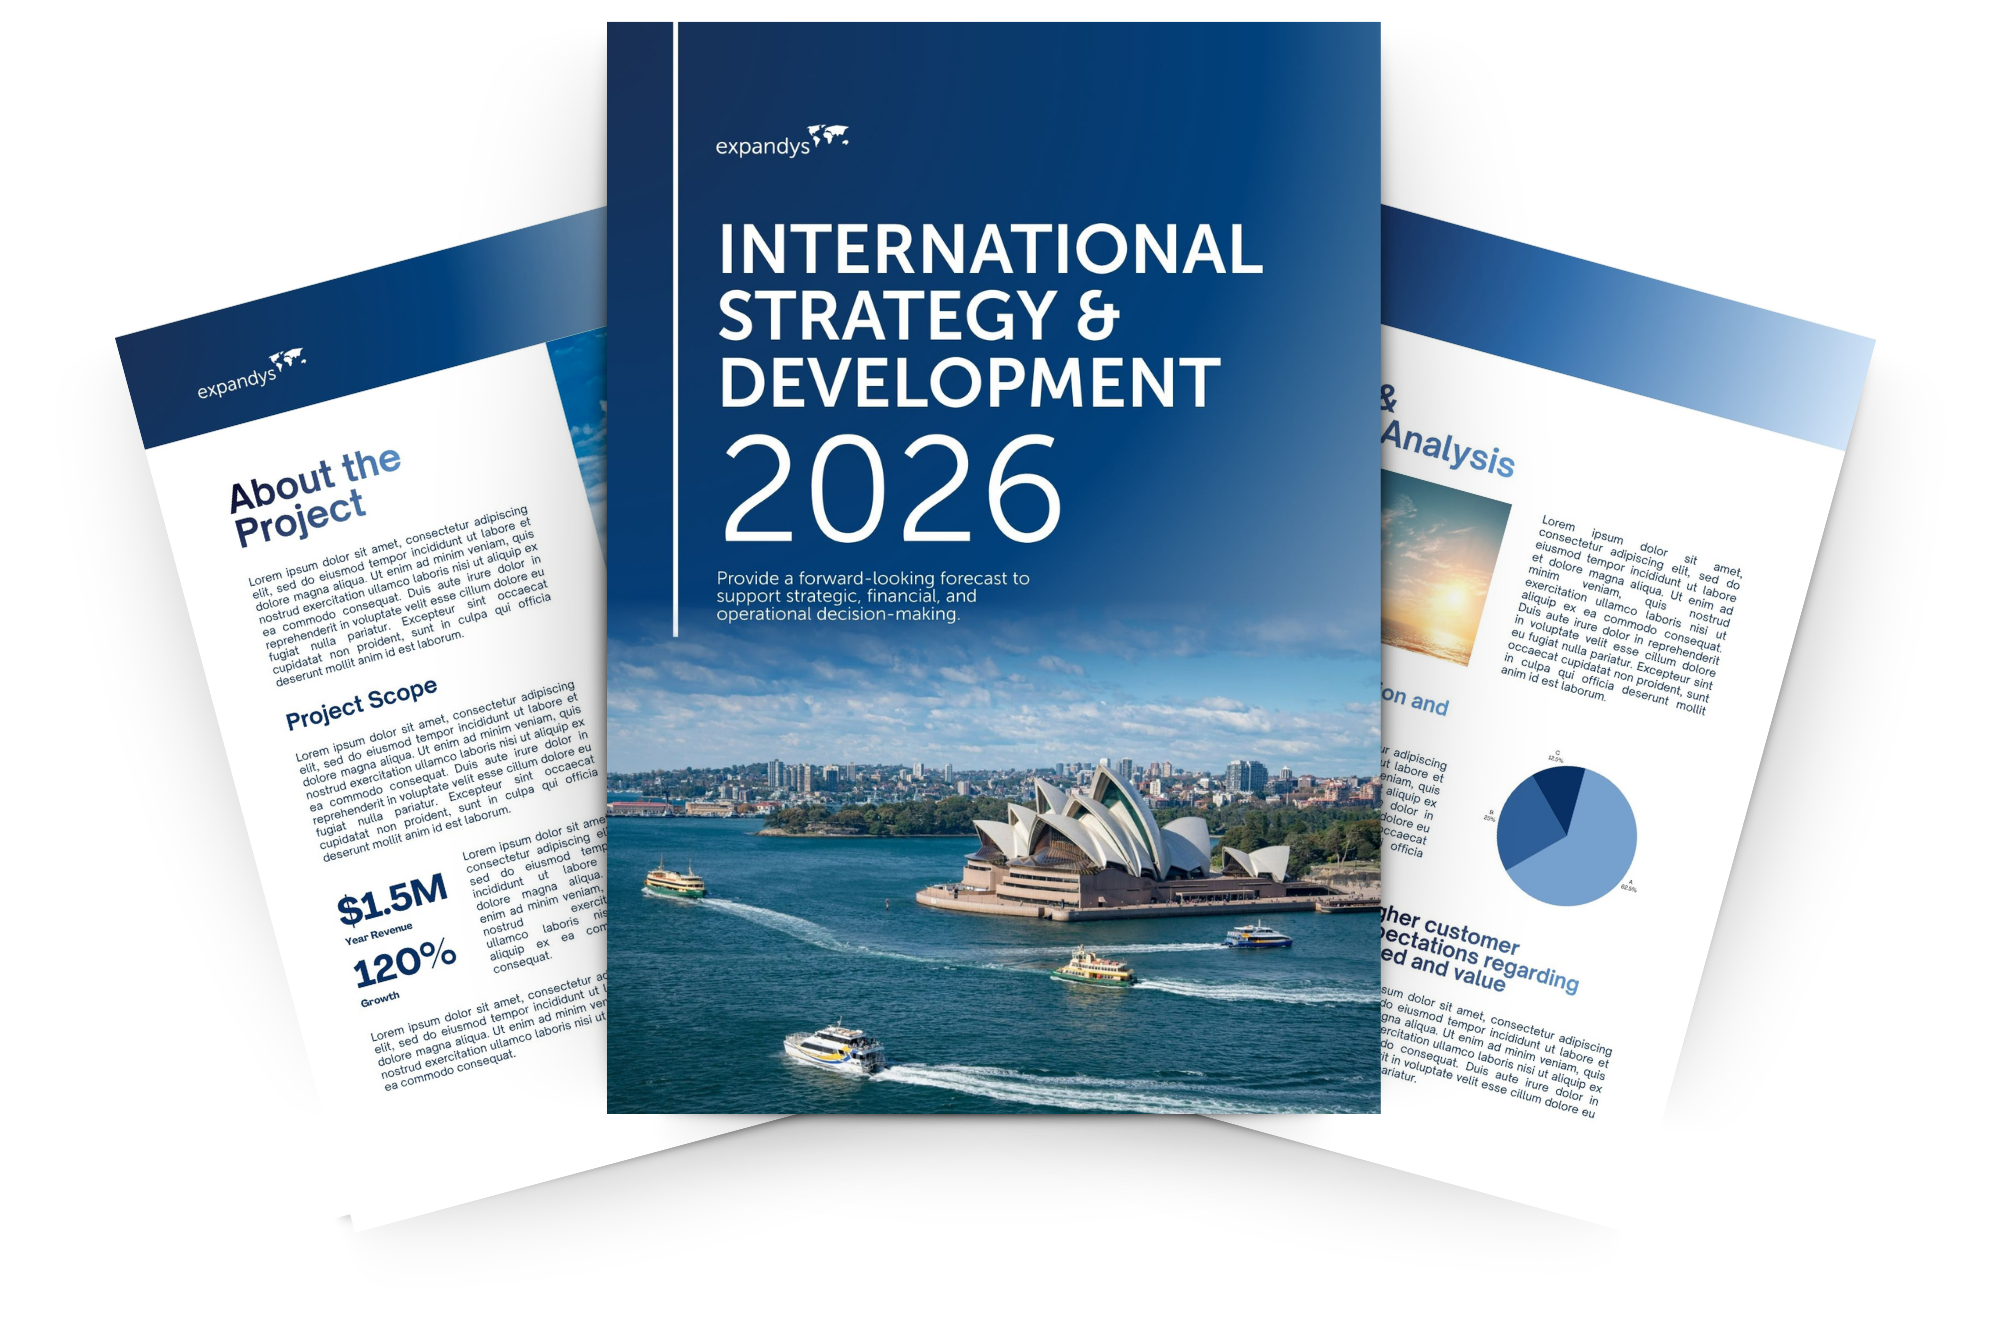Click the "$1.5M" revenue figure
The width and height of the screenshot is (2000, 1333).
[392, 898]
